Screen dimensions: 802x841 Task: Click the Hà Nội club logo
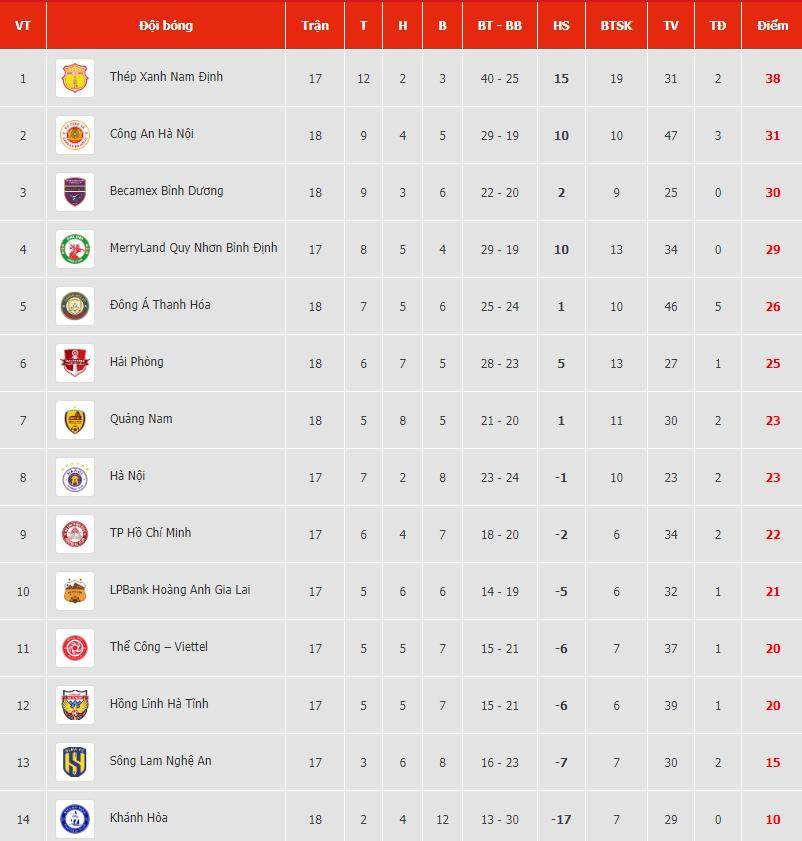pos(75,477)
